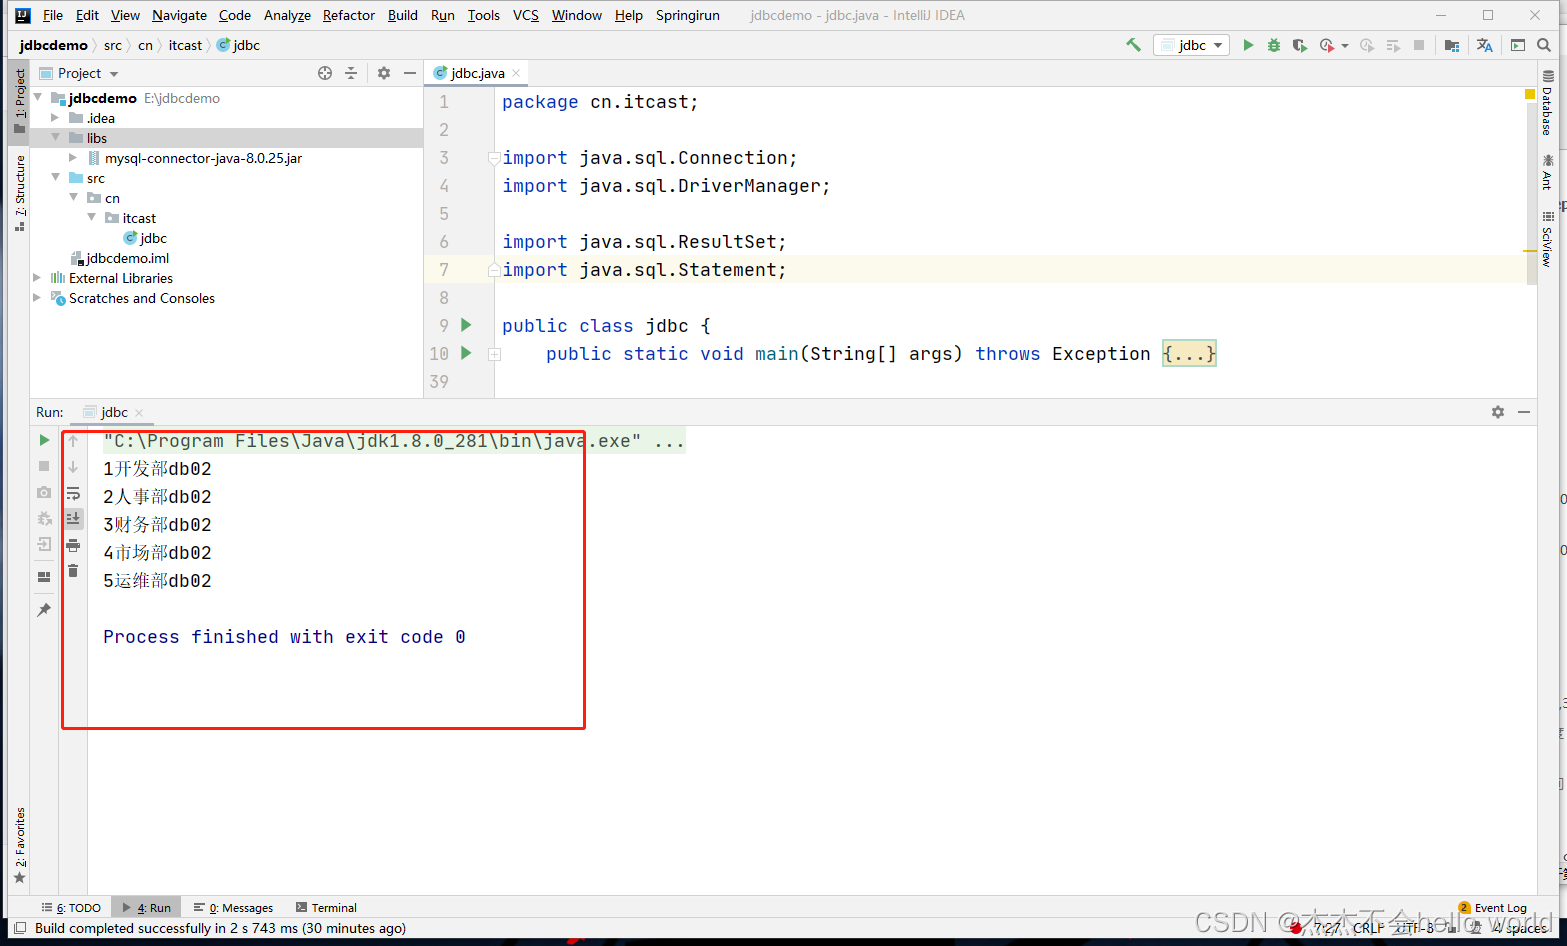Click the up arrow in console toolbar
This screenshot has width=1567, height=946.
pos(73,441)
